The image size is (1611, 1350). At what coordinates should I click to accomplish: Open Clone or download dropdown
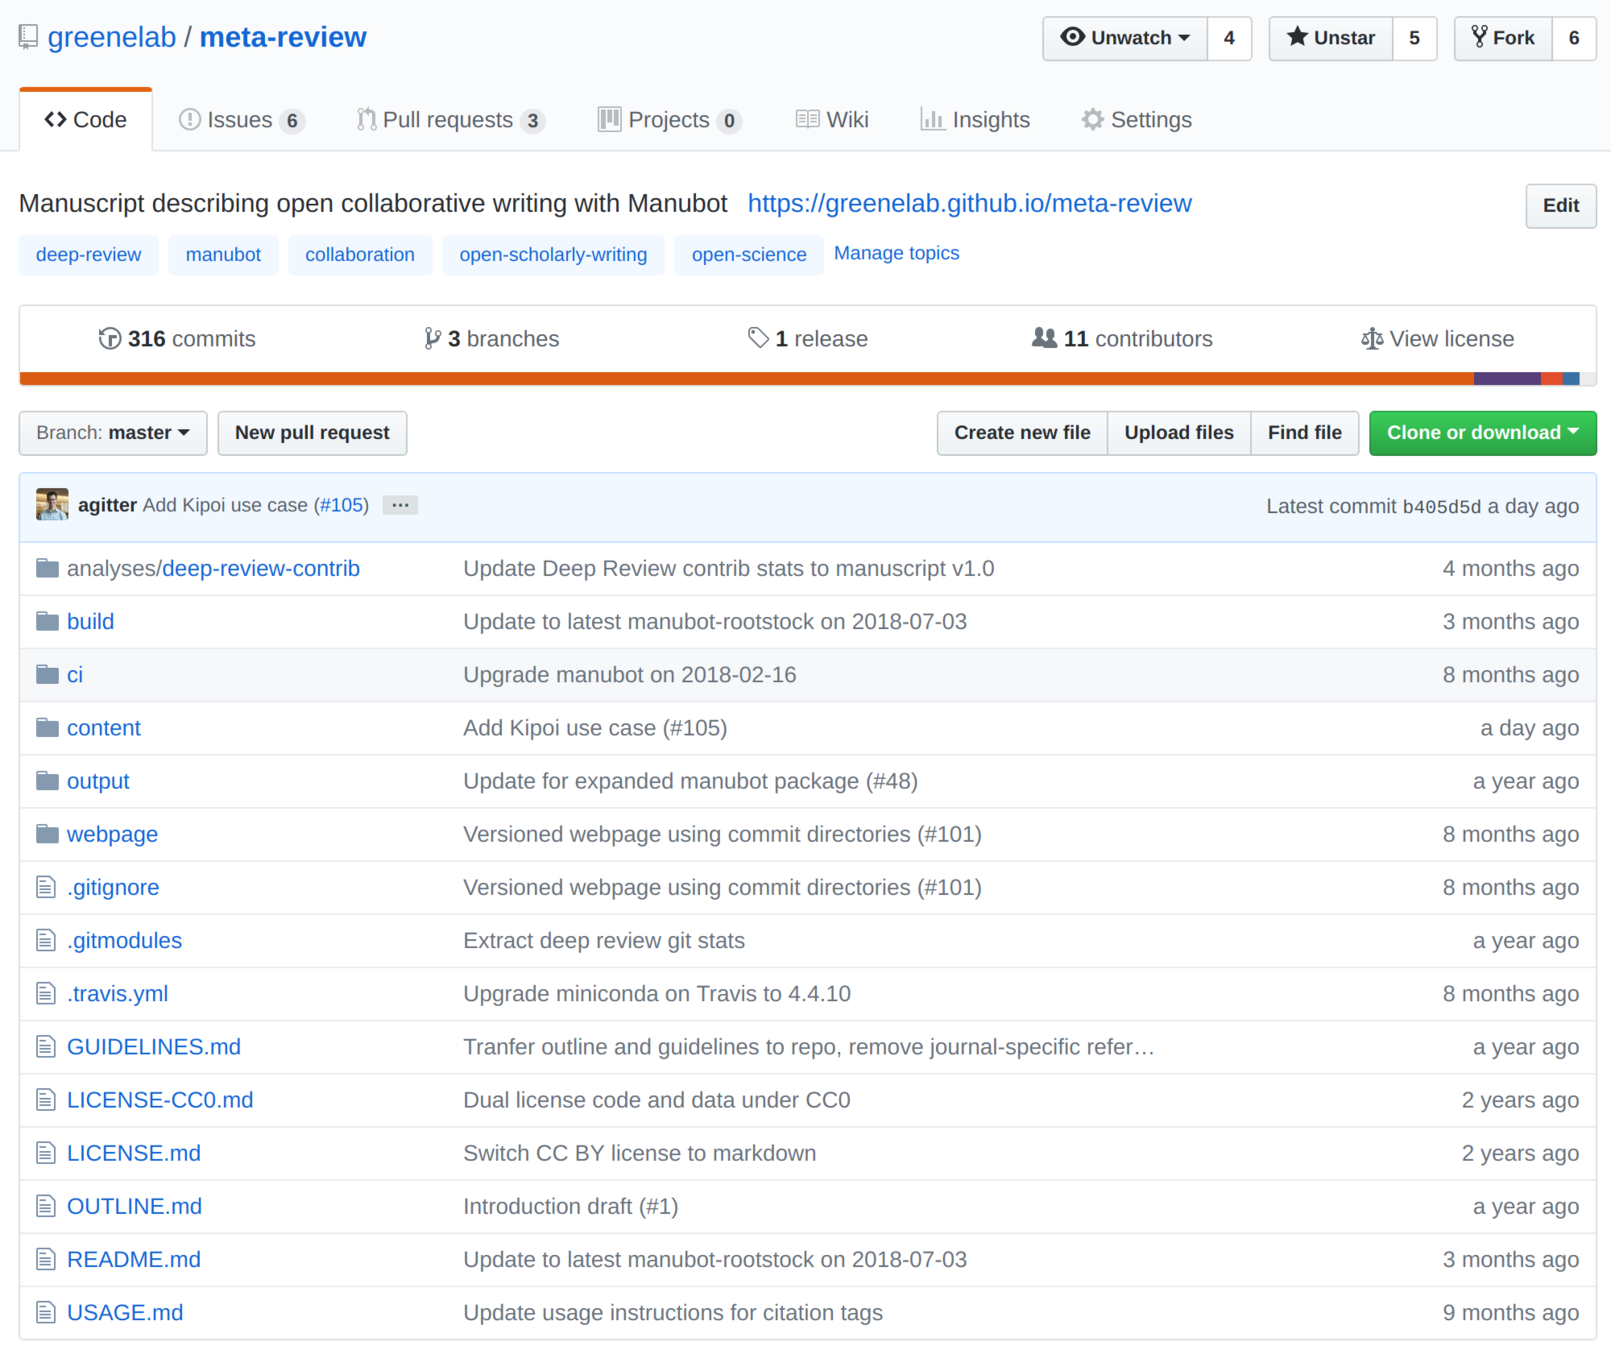(1482, 433)
